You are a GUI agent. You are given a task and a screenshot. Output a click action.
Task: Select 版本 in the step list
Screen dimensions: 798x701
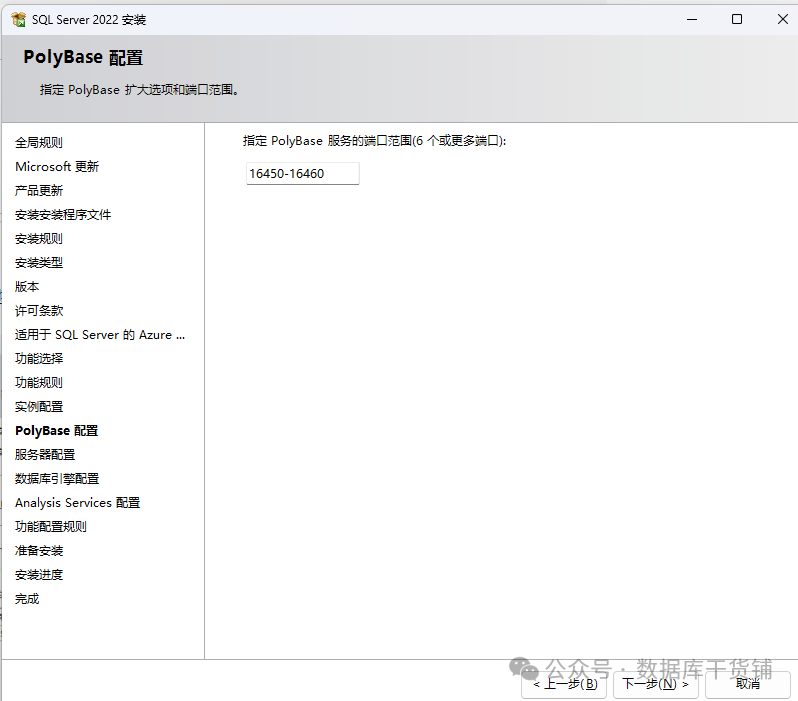coord(27,287)
